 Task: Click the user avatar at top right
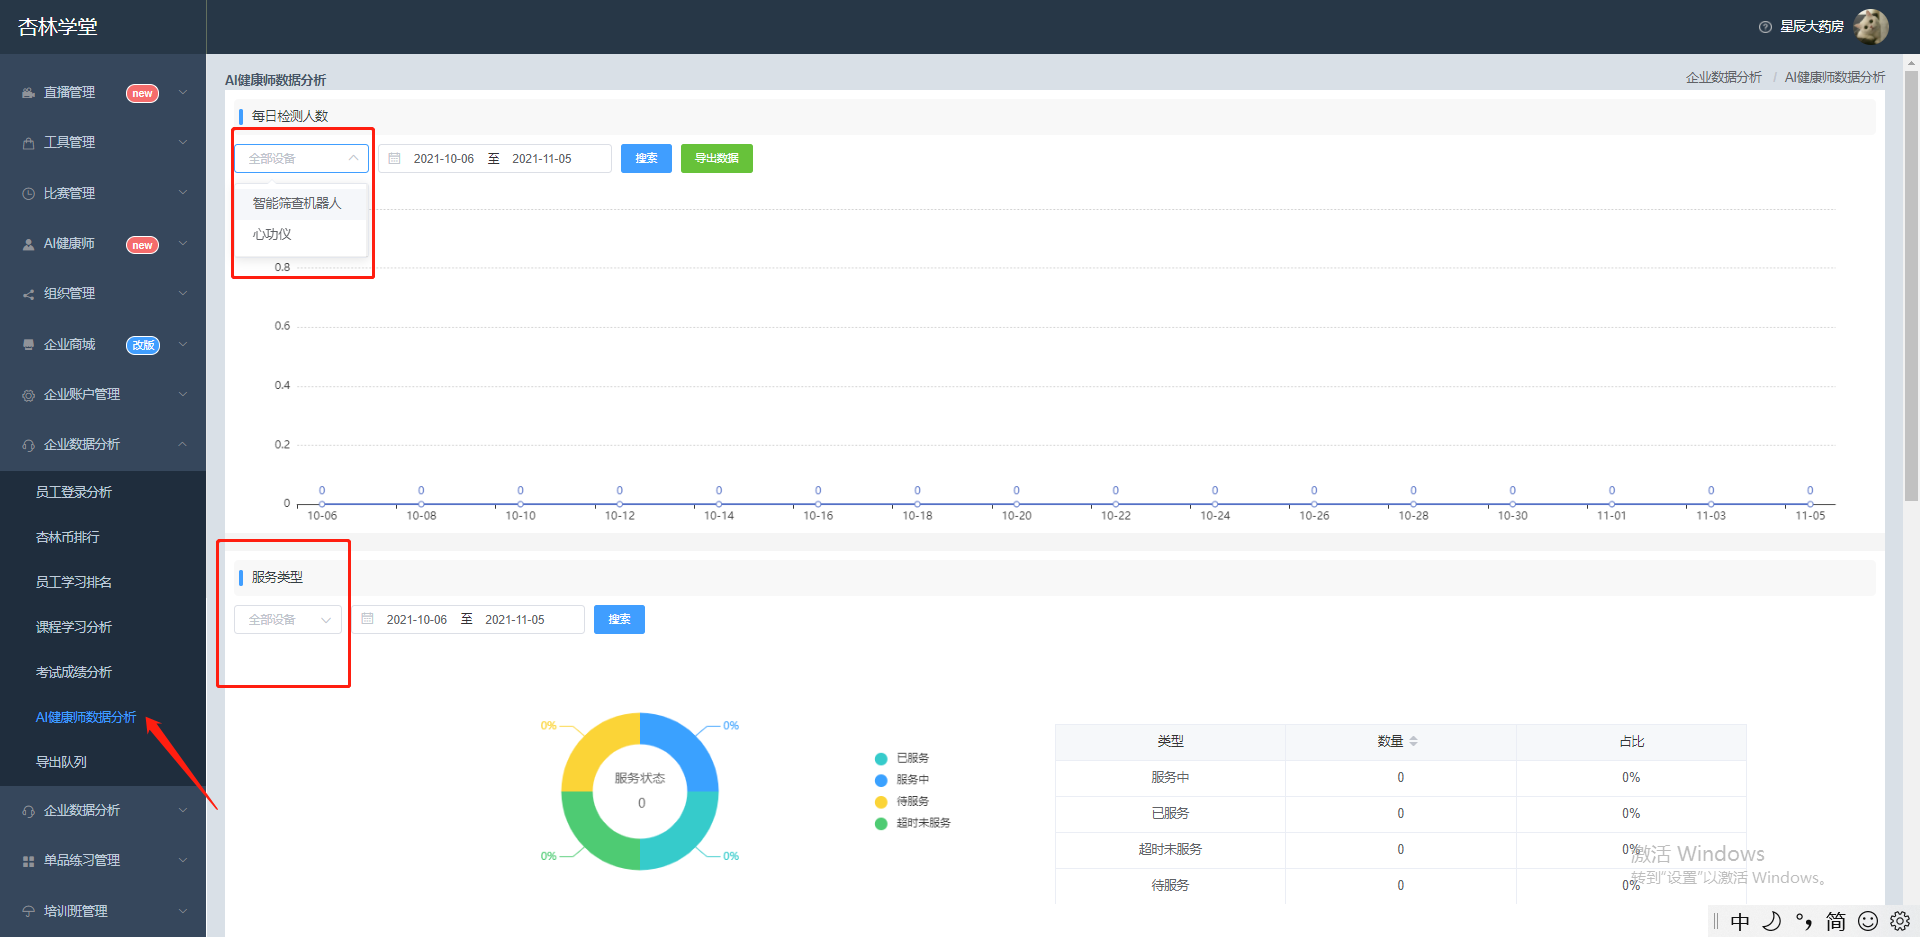pos(1871,27)
